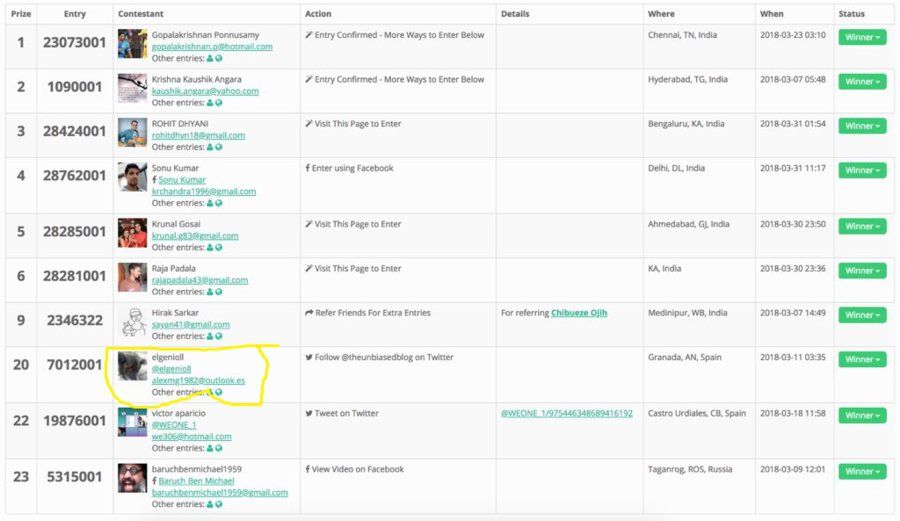Click person icon in Sonu Kumar's other entries

point(210,203)
